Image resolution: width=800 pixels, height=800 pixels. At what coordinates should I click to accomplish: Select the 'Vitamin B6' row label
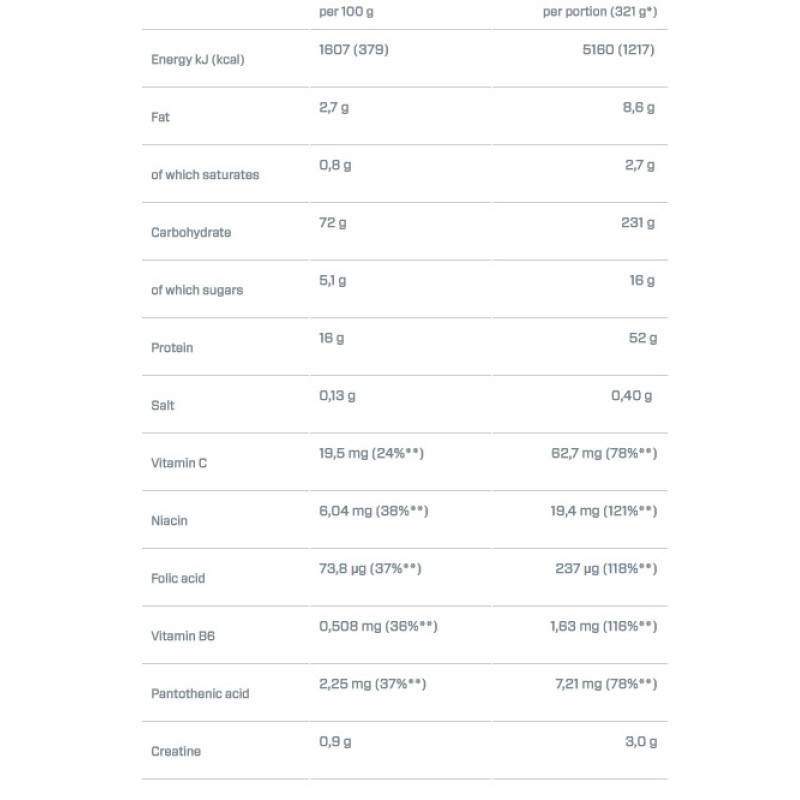[x=183, y=637]
